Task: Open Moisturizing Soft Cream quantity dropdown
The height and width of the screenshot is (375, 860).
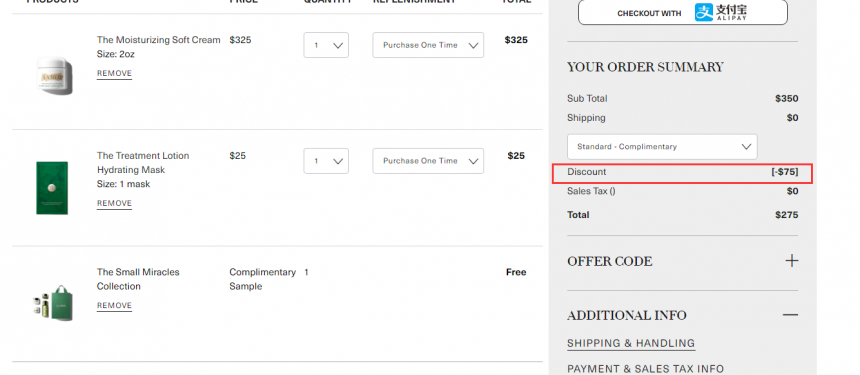Action: tap(326, 45)
